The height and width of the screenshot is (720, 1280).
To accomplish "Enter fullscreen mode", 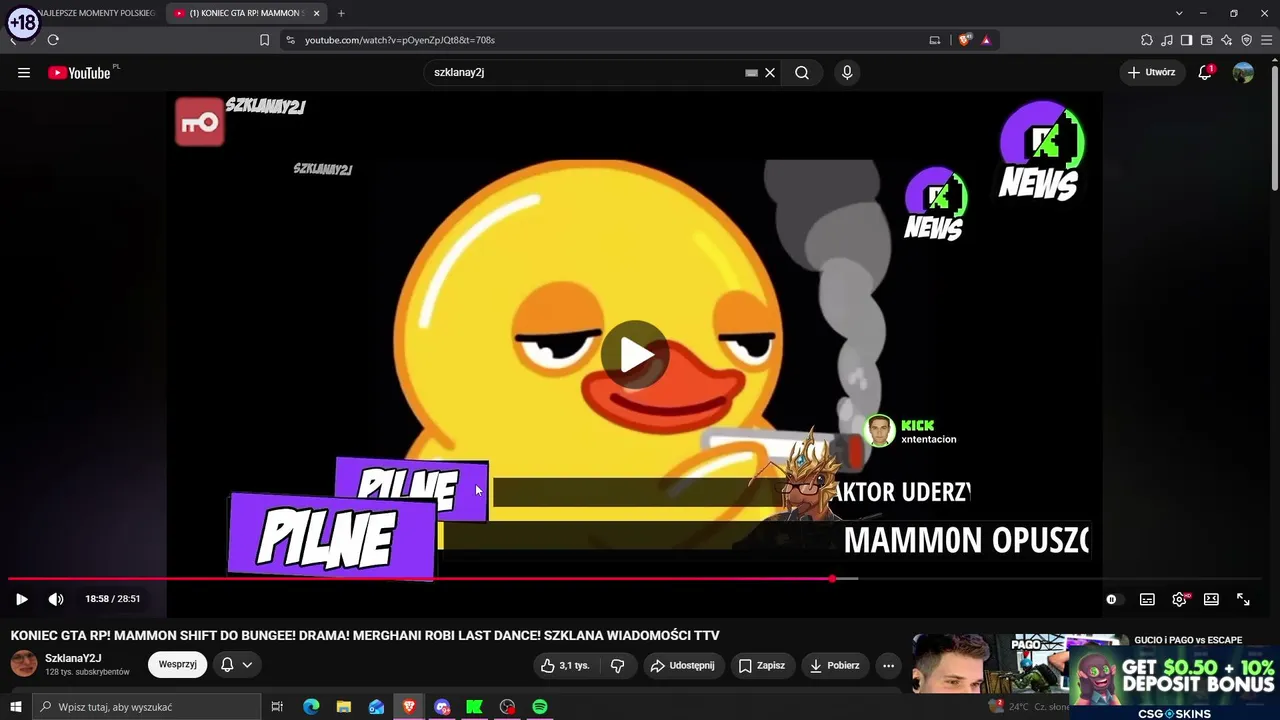I will [x=1243, y=599].
